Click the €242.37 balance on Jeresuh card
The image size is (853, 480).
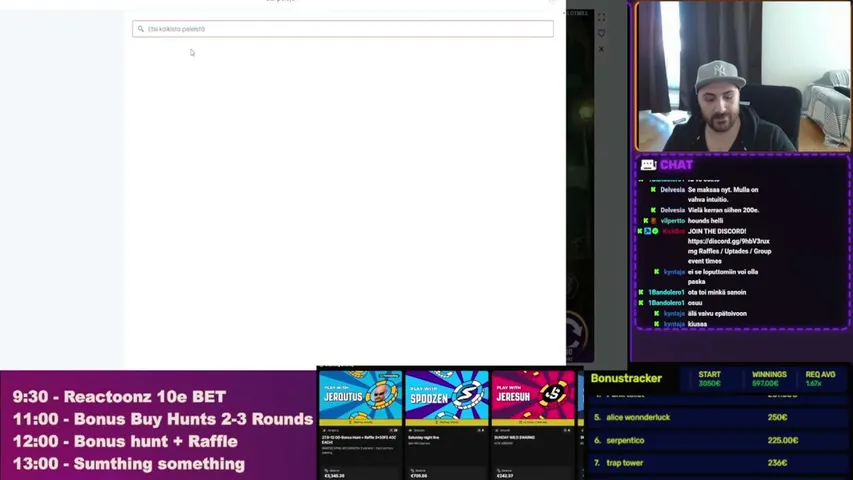[505, 476]
